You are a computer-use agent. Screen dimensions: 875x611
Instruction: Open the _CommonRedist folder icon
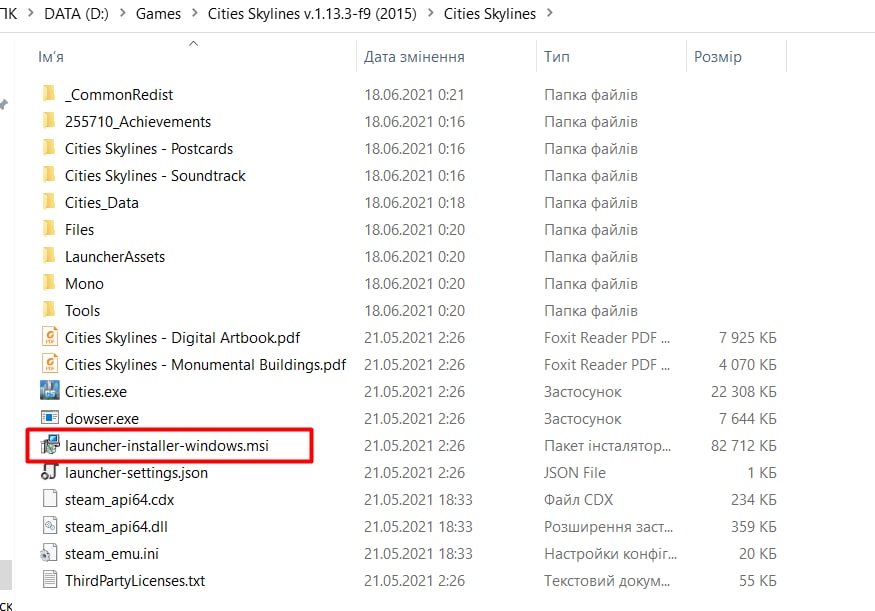click(x=49, y=93)
